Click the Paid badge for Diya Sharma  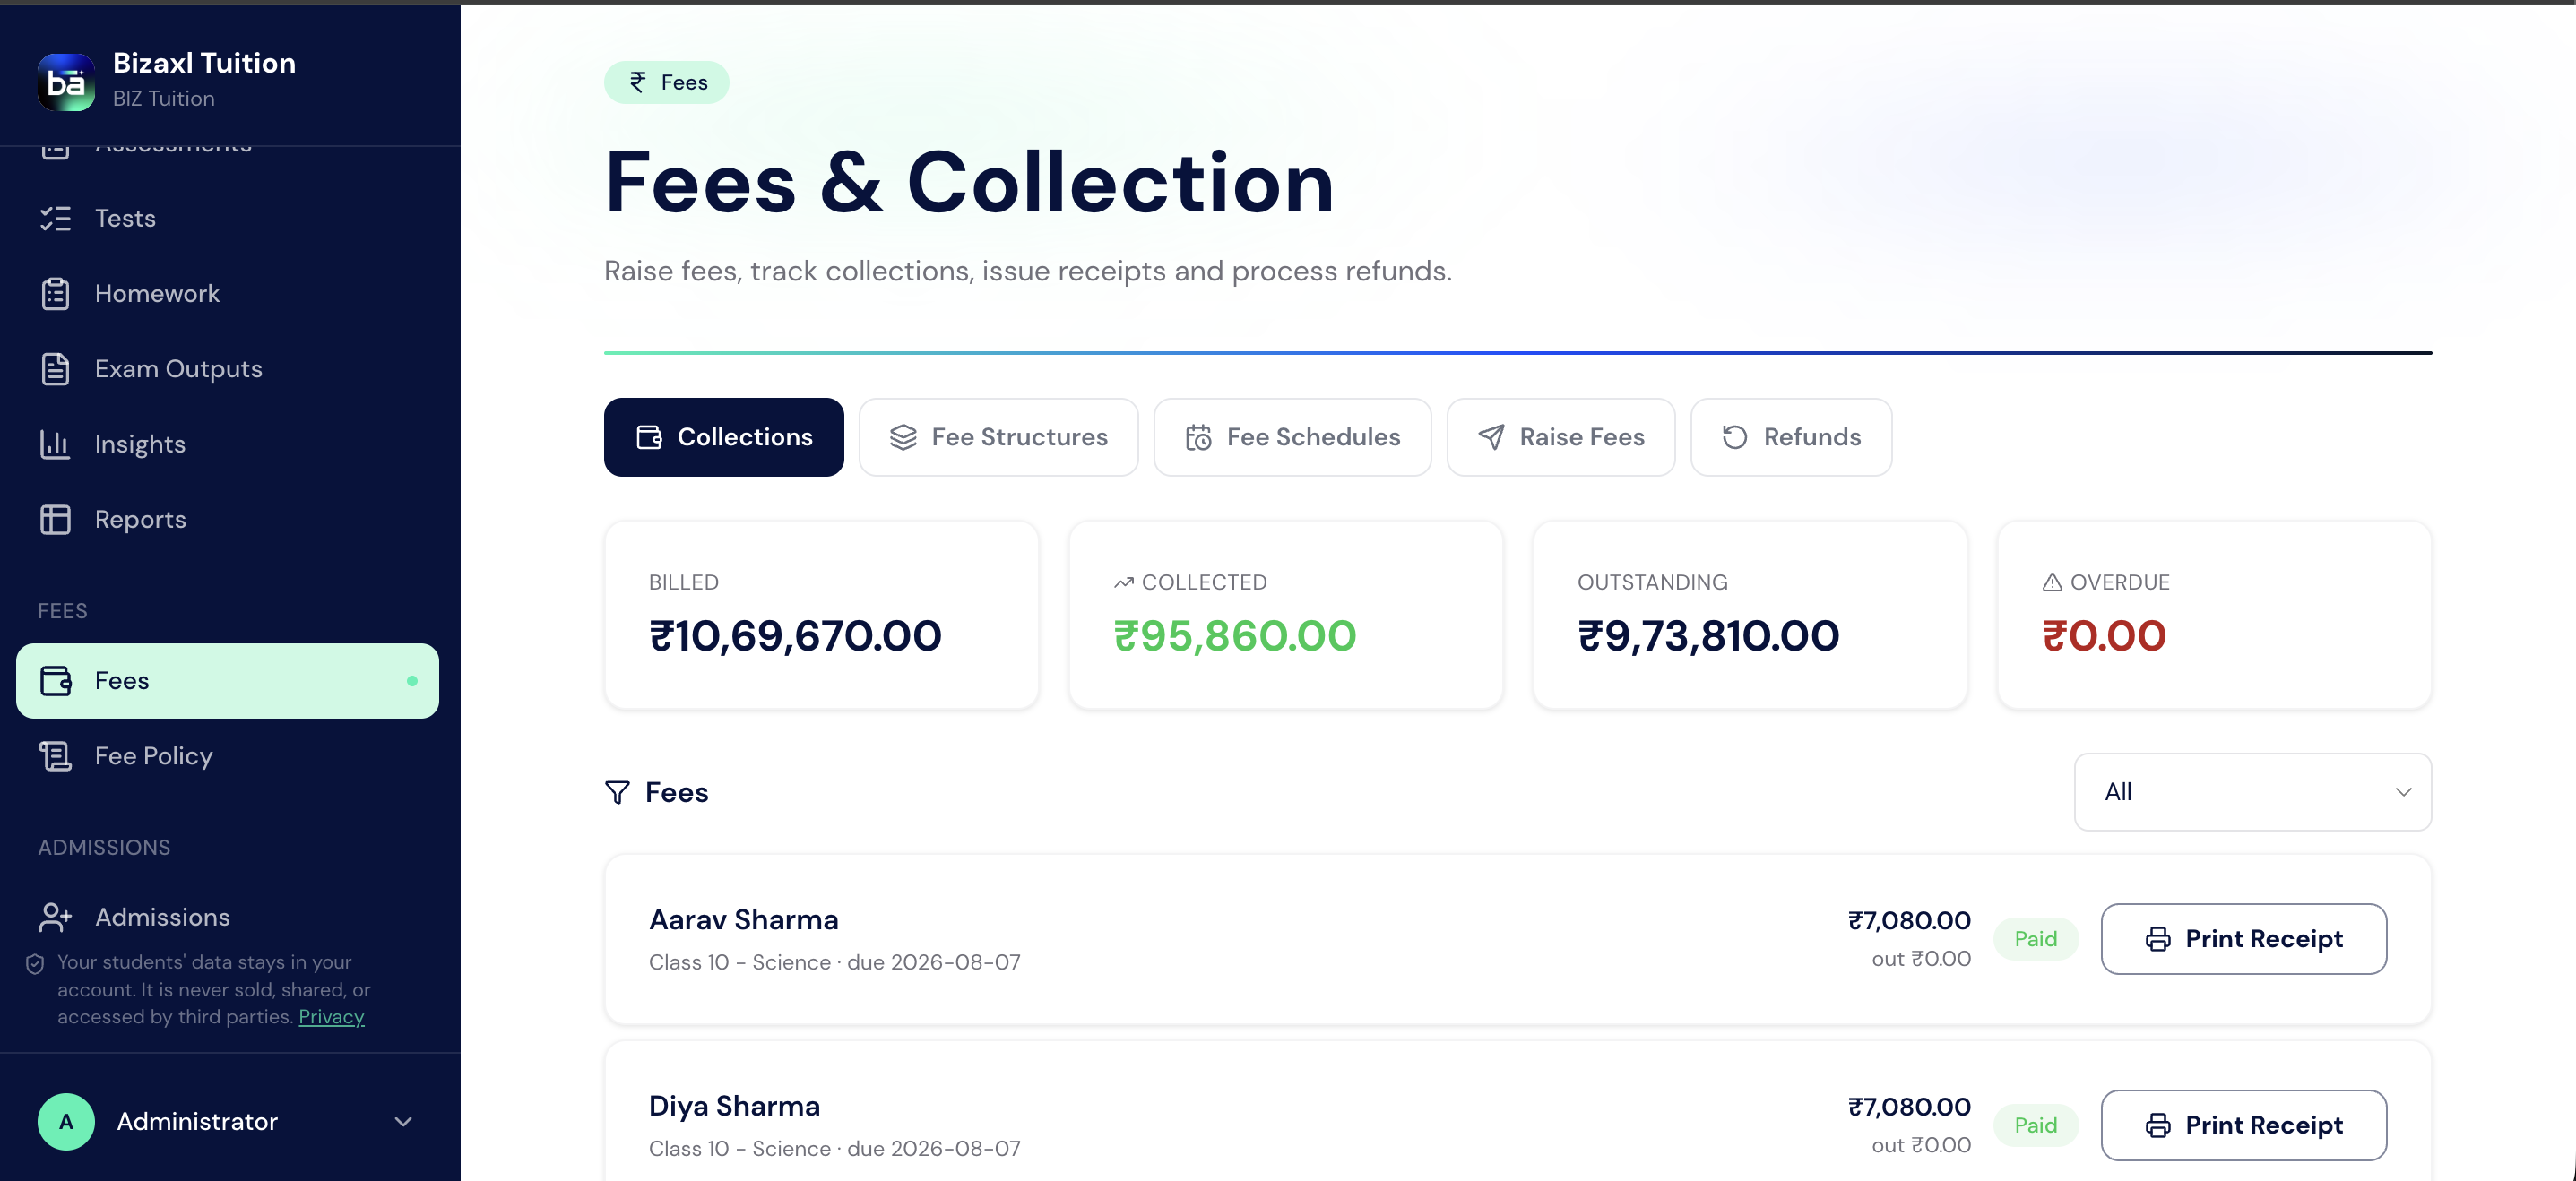(x=2035, y=1125)
